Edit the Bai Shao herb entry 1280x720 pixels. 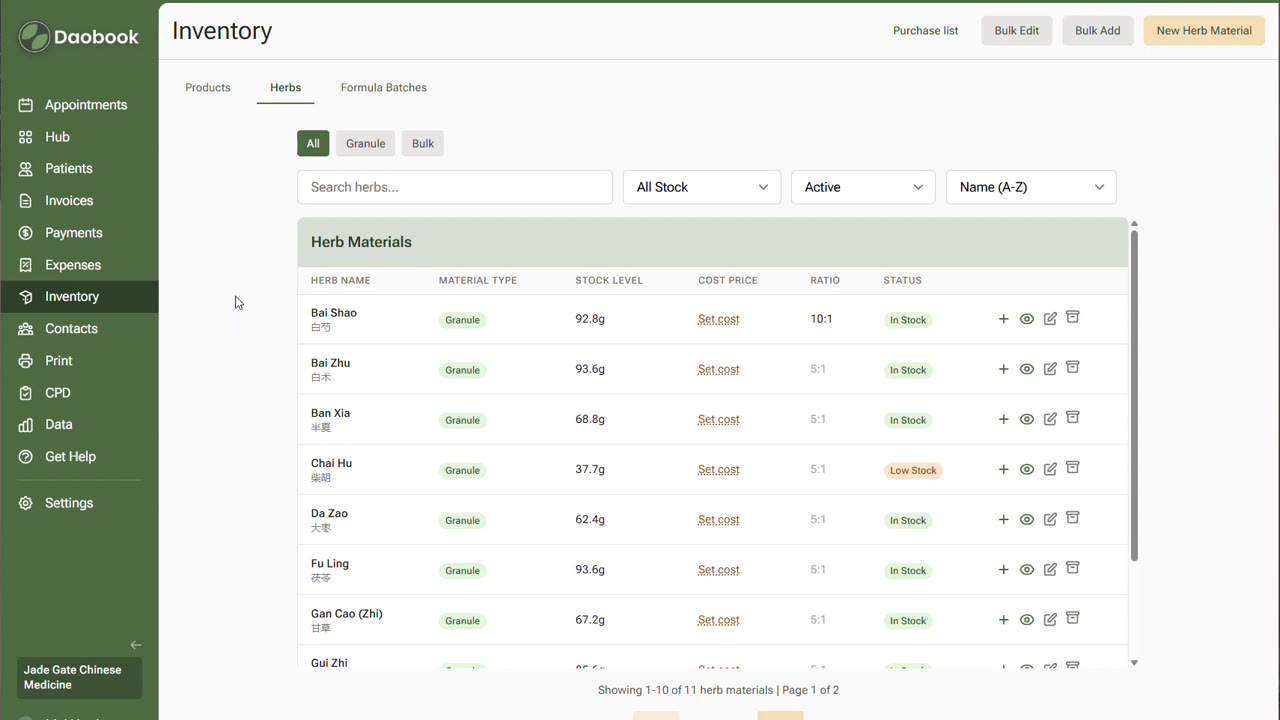[1050, 319]
